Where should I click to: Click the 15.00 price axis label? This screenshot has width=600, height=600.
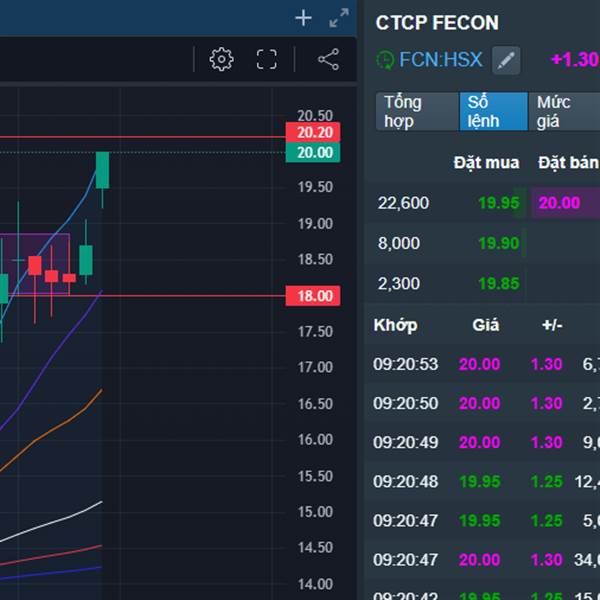click(315, 512)
